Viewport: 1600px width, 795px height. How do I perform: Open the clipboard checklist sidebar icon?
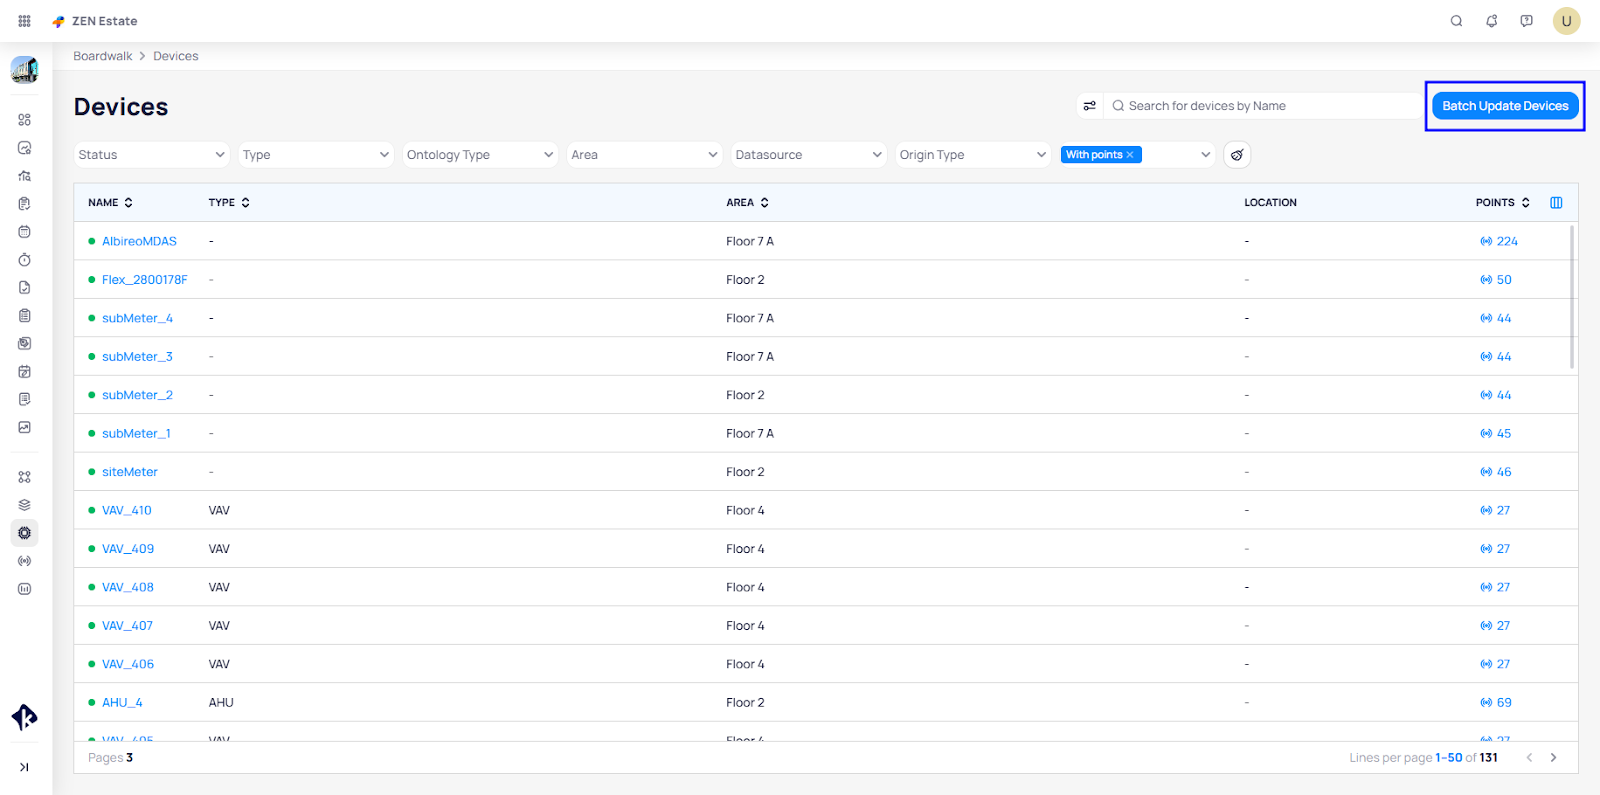tap(24, 204)
